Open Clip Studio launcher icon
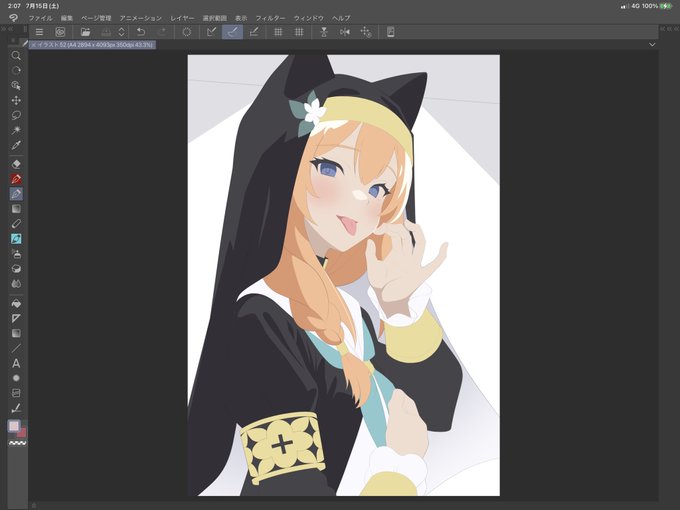680x510 pixels. point(60,32)
